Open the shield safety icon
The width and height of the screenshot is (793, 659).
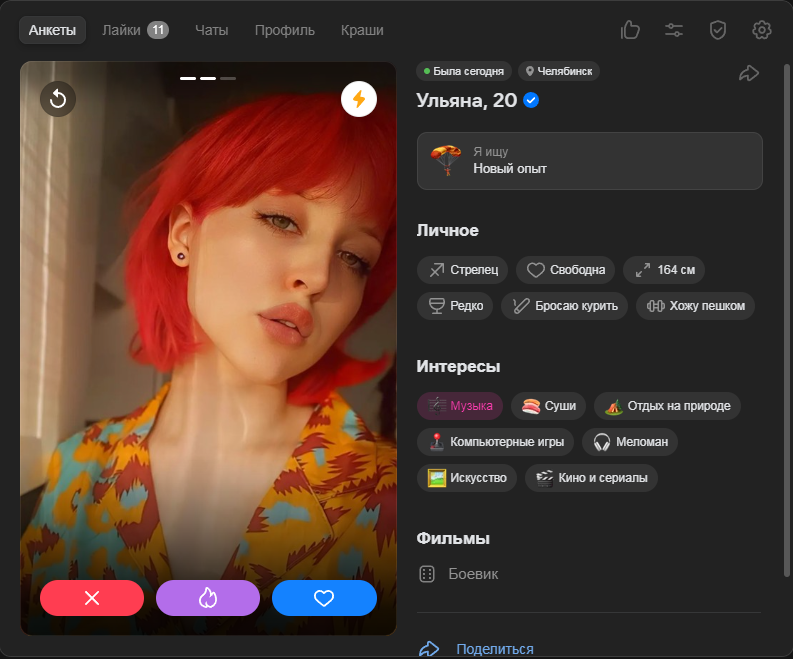point(718,30)
